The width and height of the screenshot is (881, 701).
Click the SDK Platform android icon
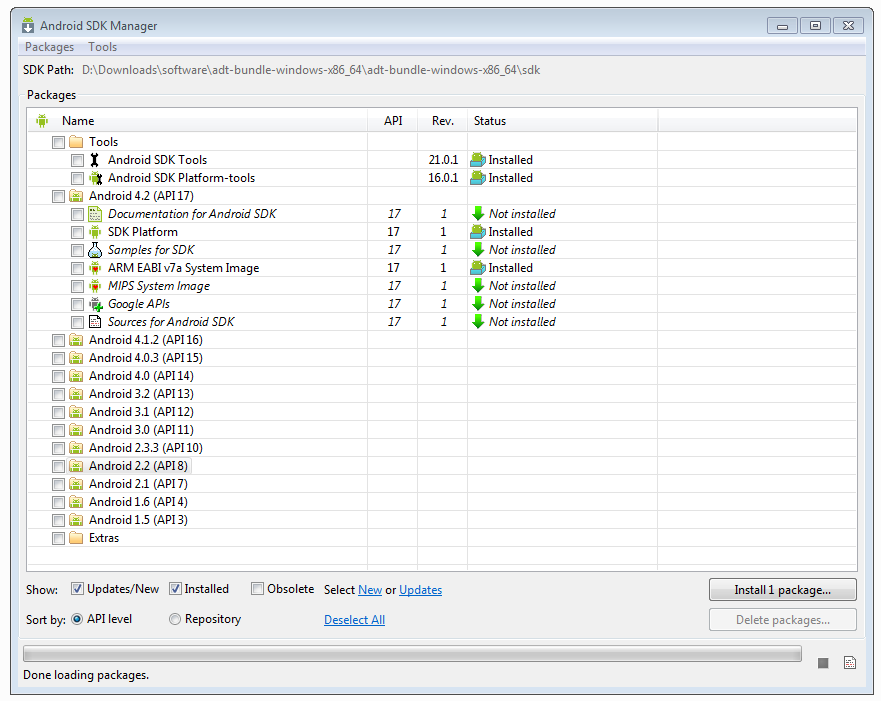click(x=96, y=232)
